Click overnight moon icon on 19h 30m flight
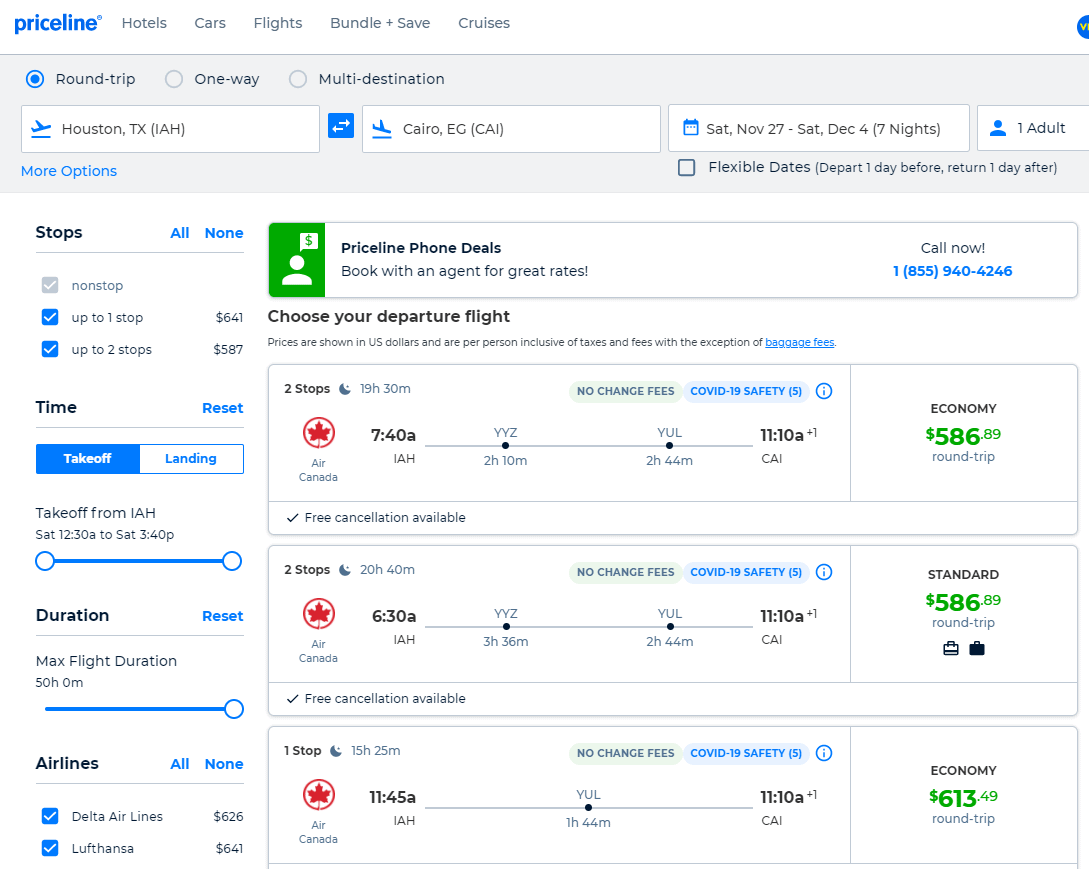The width and height of the screenshot is (1089, 869). [344, 389]
